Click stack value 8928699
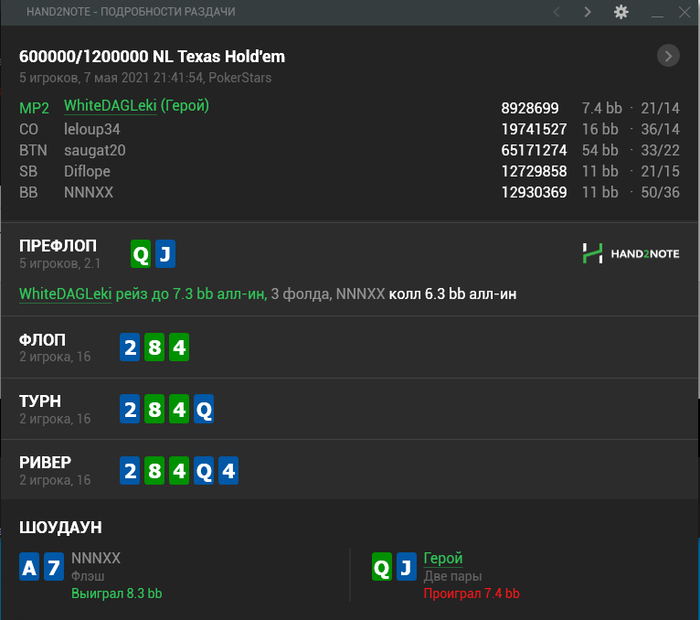The width and height of the screenshot is (700, 620). coord(529,108)
